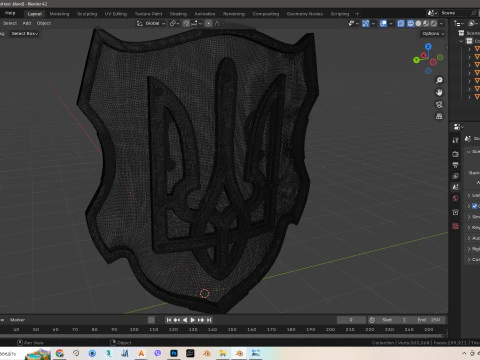480x360 pixels.
Task: Toggle auto keying record button
Action: (x=151, y=320)
